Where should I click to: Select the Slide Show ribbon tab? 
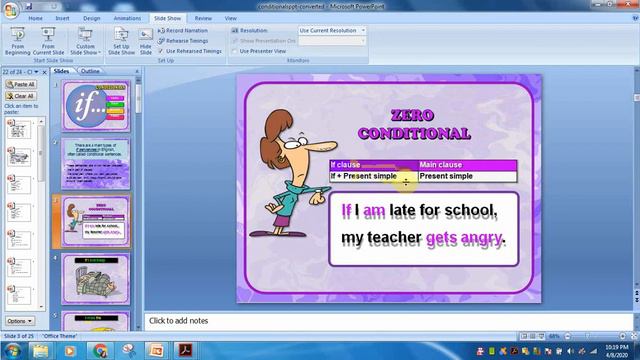(167, 18)
